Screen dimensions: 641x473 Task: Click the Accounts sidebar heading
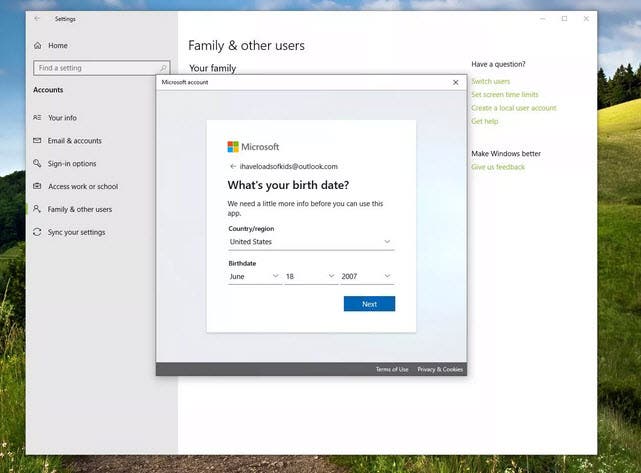point(48,90)
